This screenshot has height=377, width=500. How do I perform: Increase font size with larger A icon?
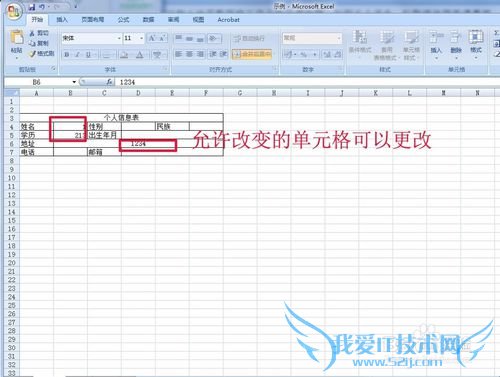152,38
